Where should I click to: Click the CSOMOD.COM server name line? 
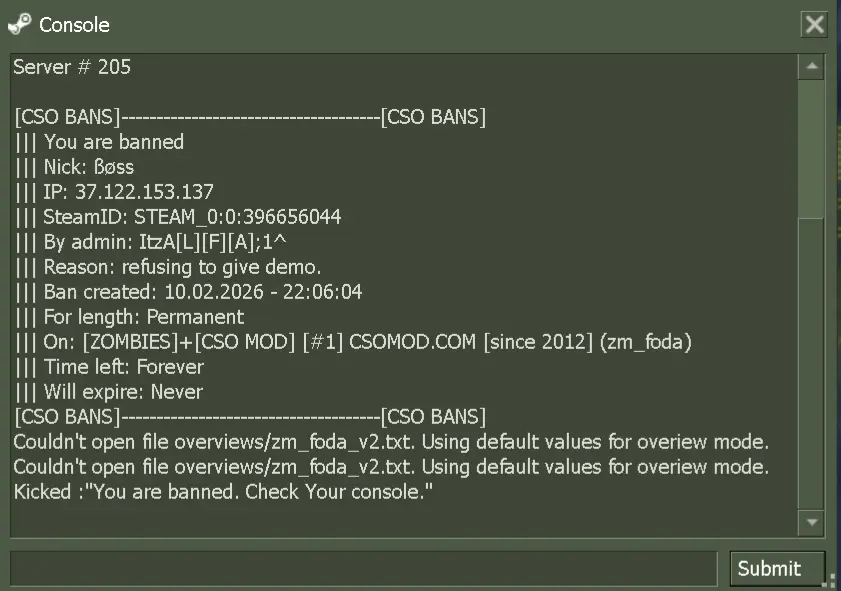pos(353,342)
